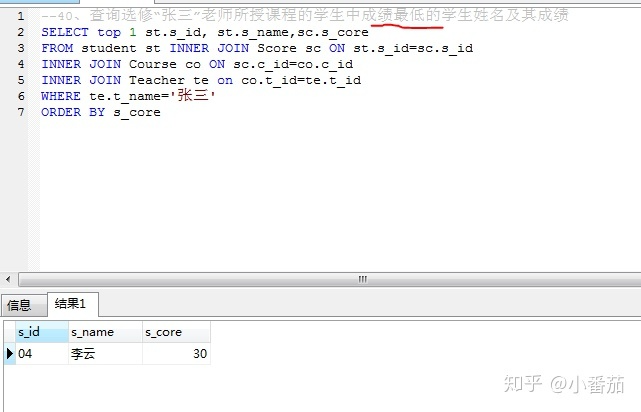Click line number 1 in gutter
Viewport: 641px width, 412px height.
21,16
